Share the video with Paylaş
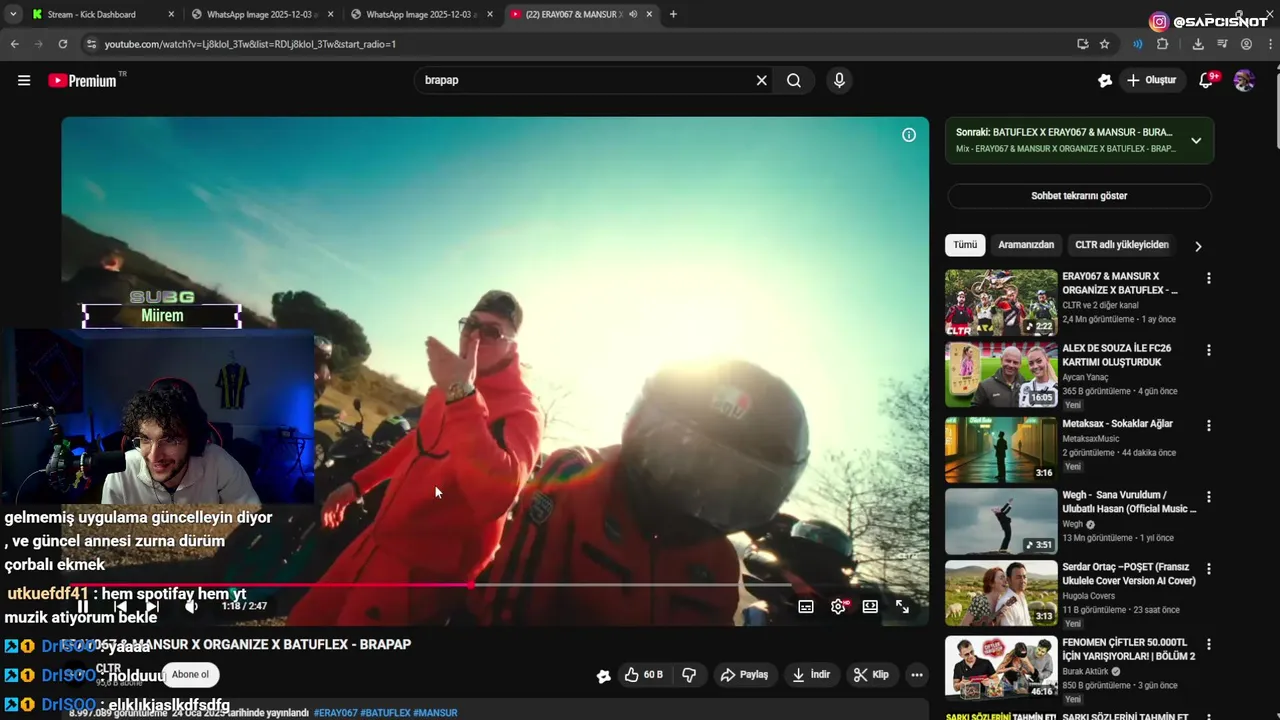1280x720 pixels. point(744,675)
